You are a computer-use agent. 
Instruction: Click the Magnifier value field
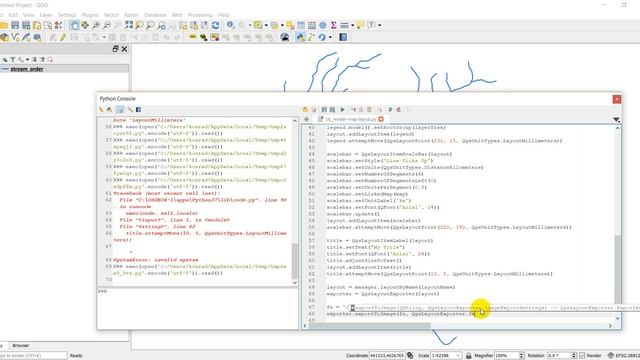tap(506, 356)
